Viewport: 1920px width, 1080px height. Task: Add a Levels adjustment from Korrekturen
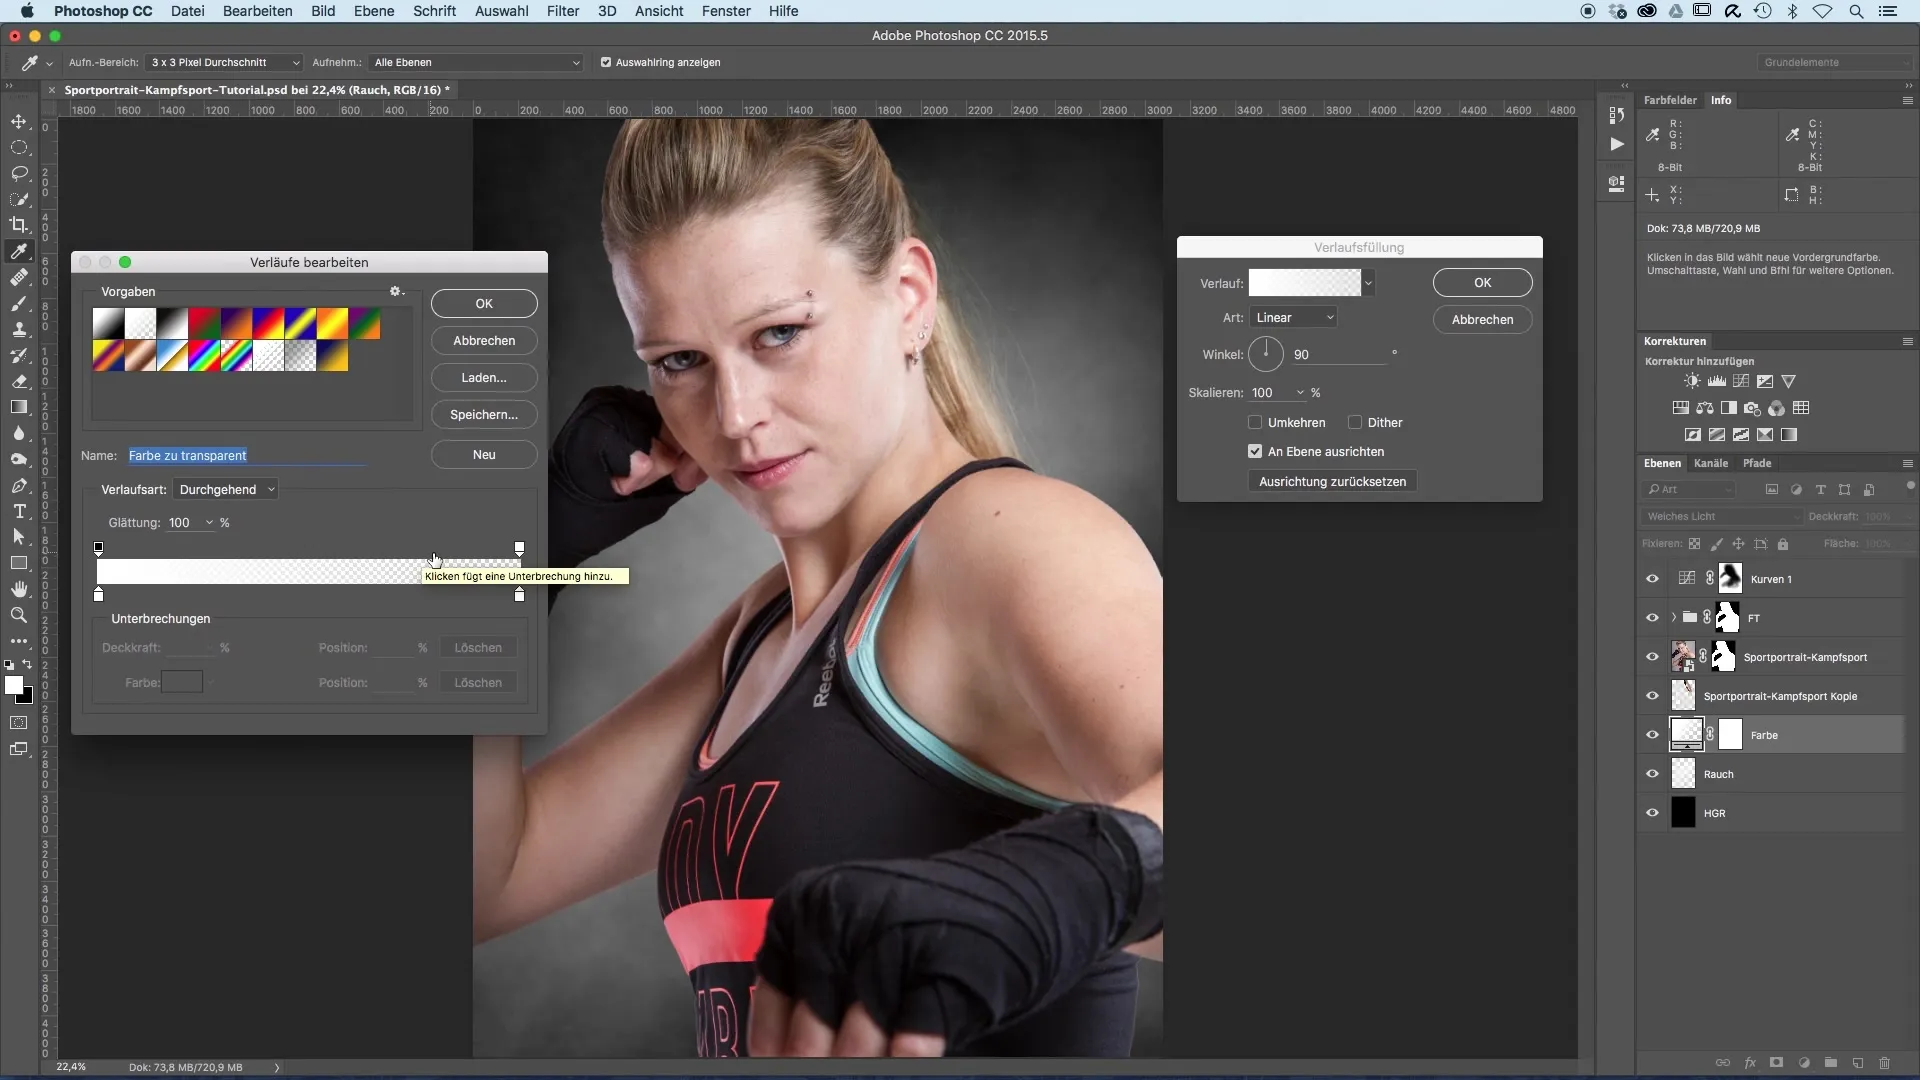(1717, 381)
